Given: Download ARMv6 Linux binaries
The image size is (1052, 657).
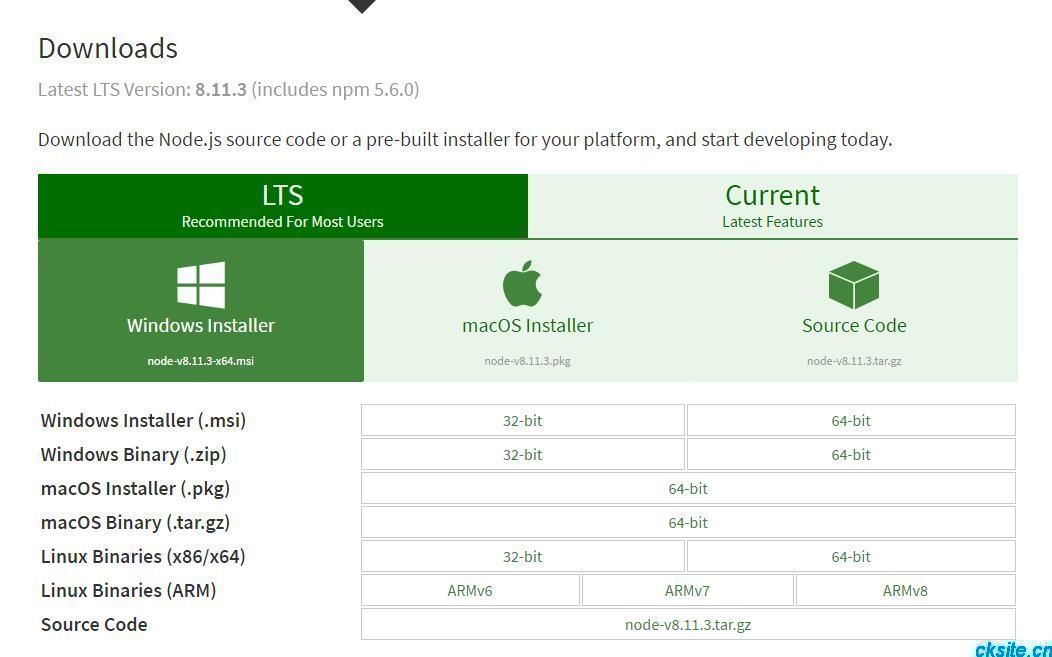Looking at the screenshot, I should click(470, 591).
